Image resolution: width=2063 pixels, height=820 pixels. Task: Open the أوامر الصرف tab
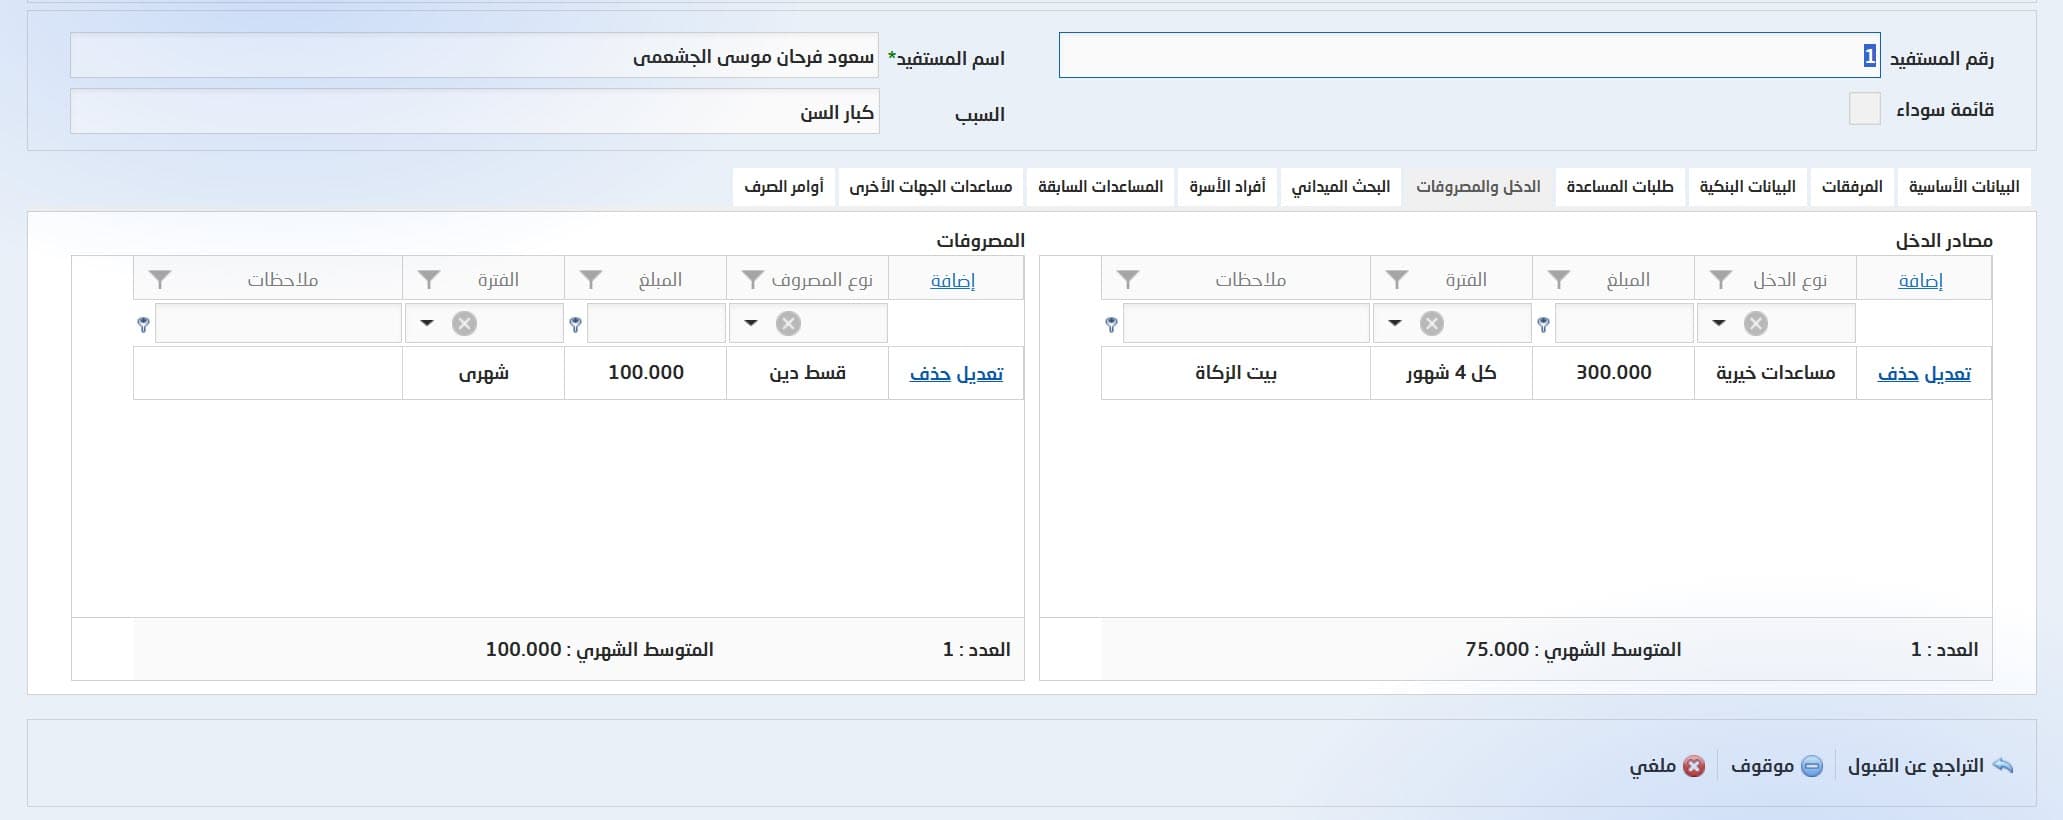[x=784, y=187]
